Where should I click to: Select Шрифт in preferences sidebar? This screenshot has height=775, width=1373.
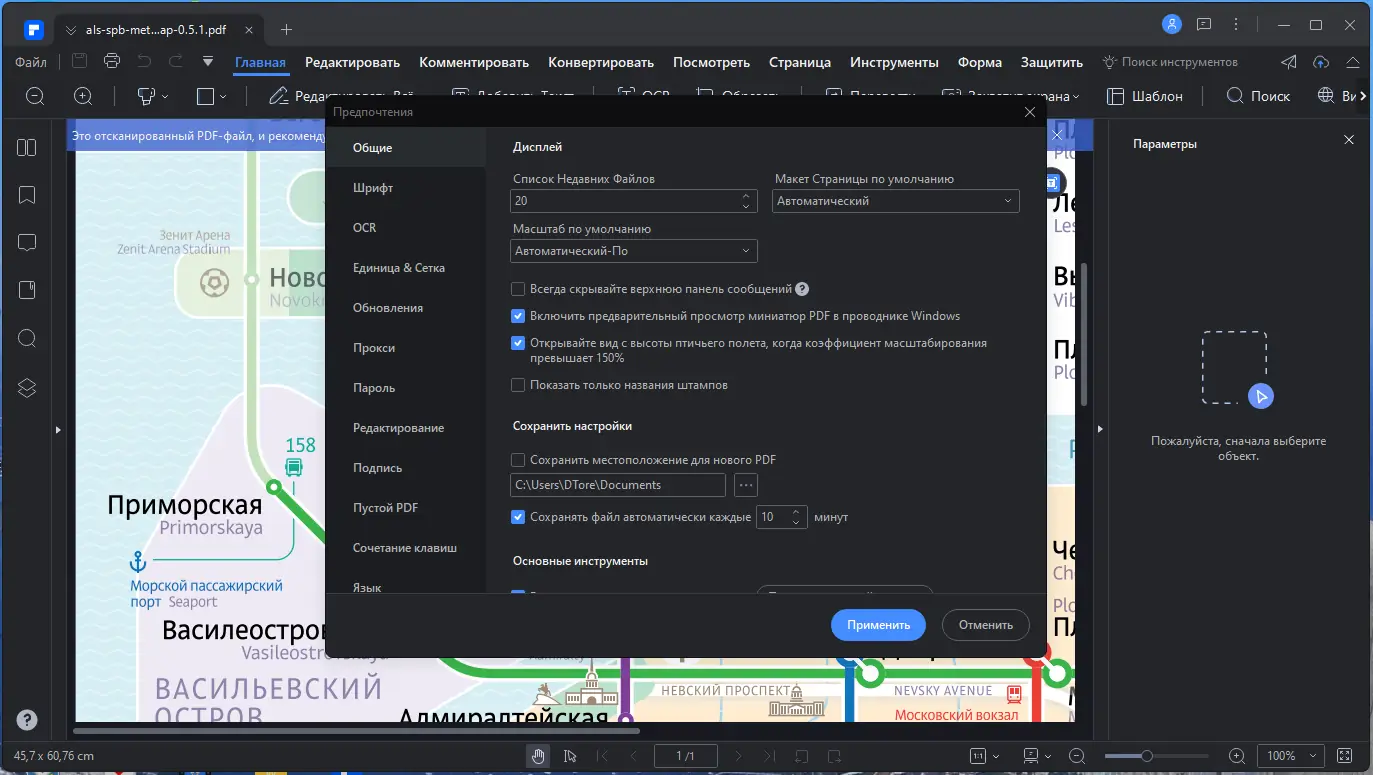coord(406,188)
